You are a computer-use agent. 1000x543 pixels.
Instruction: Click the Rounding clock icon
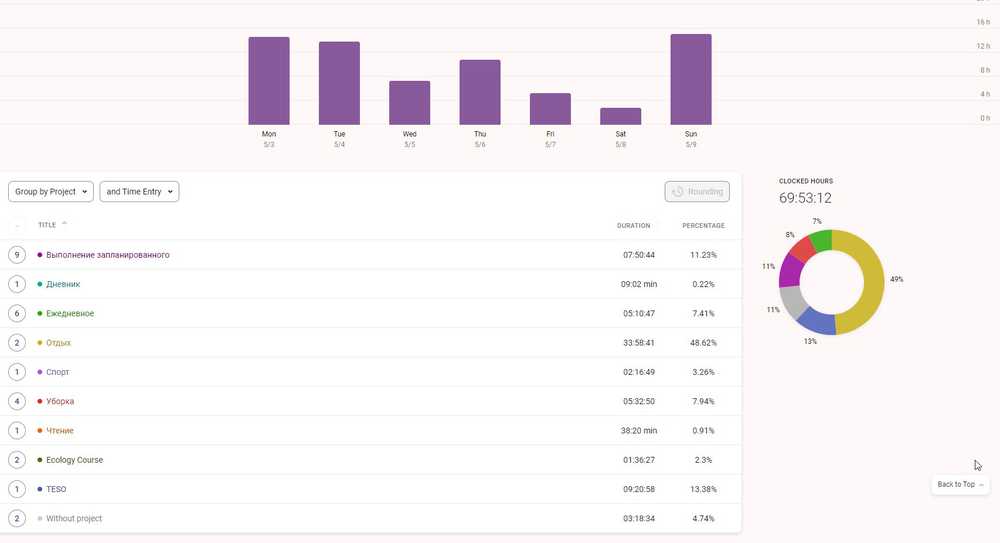pos(678,192)
